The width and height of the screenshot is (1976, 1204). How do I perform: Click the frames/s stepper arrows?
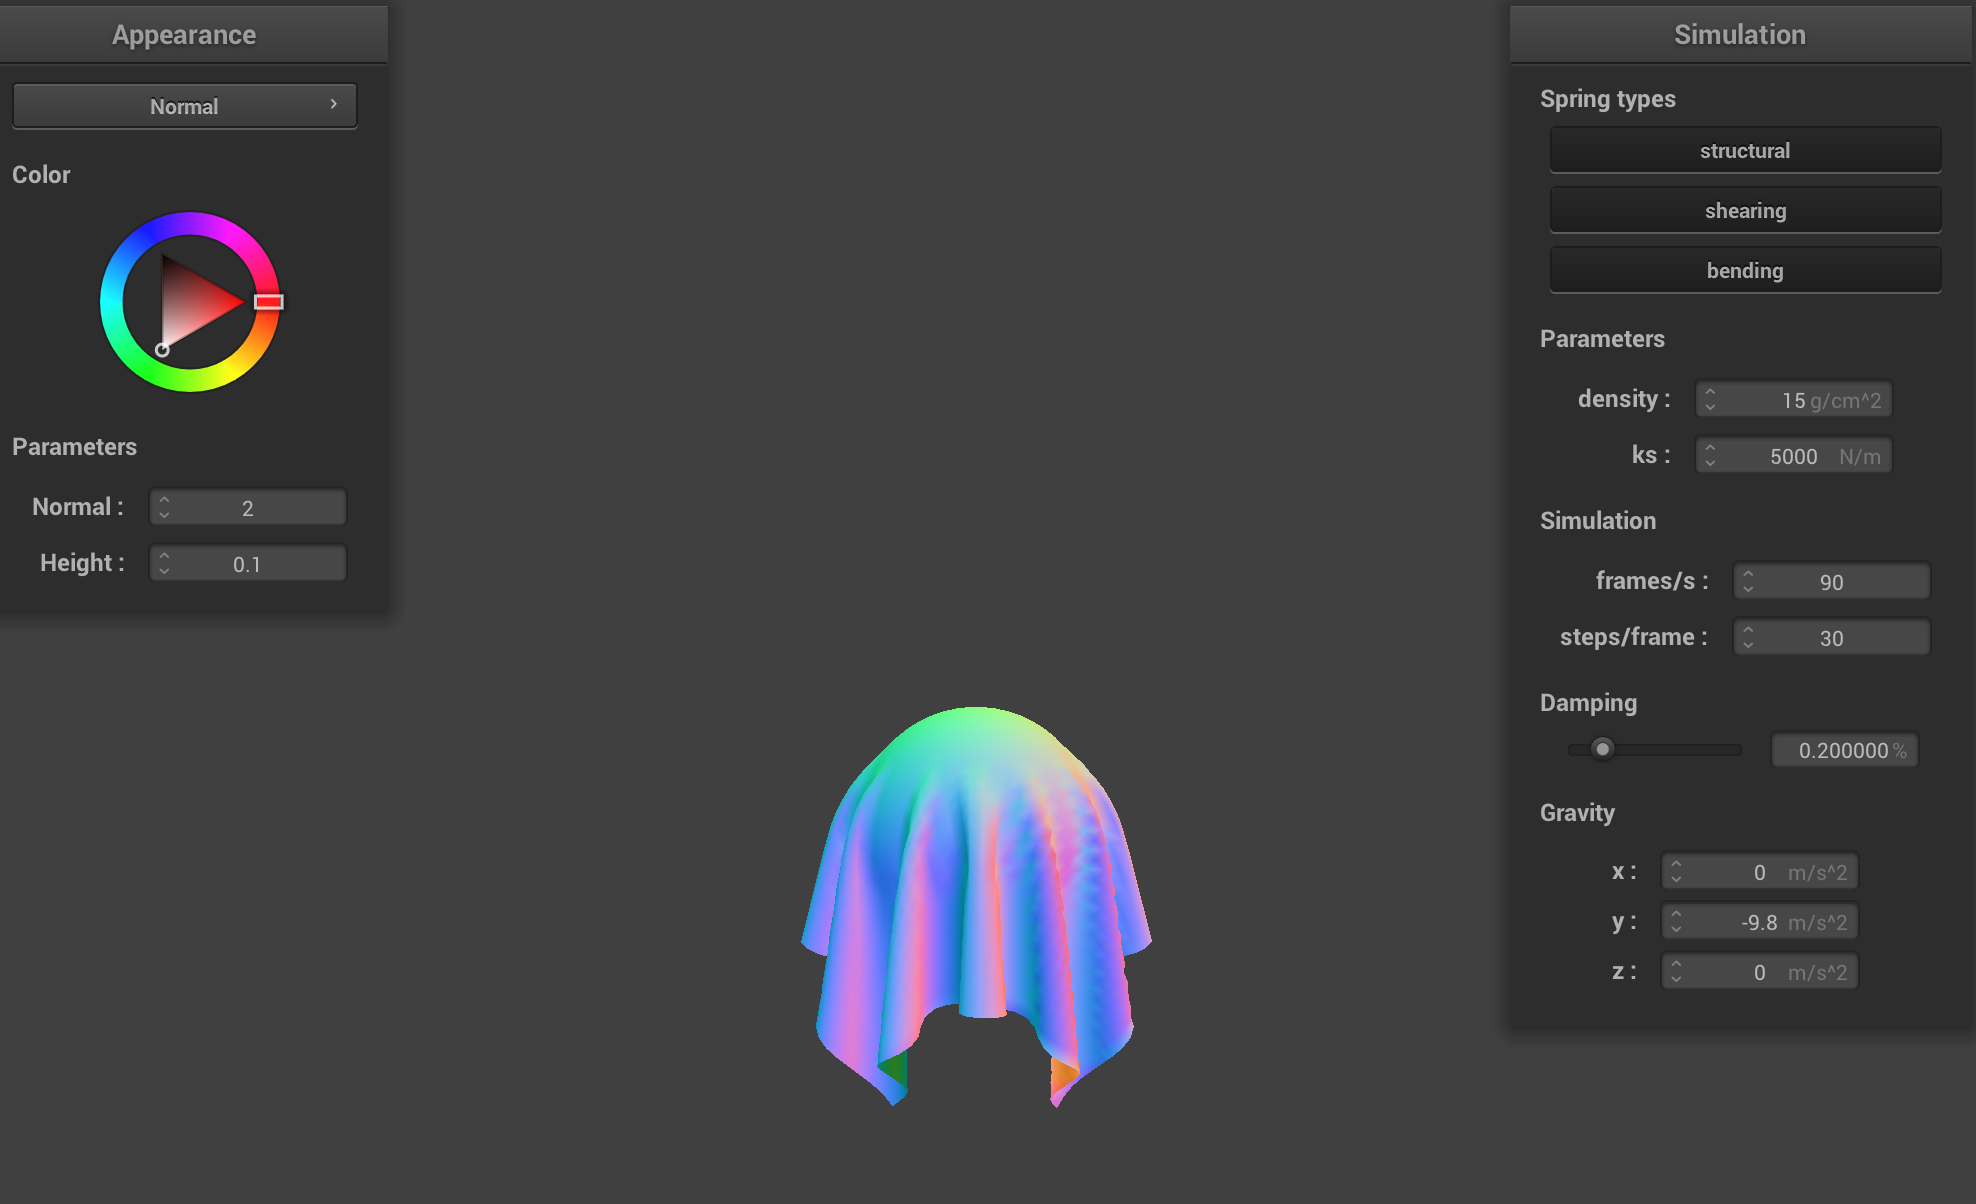click(x=1748, y=581)
